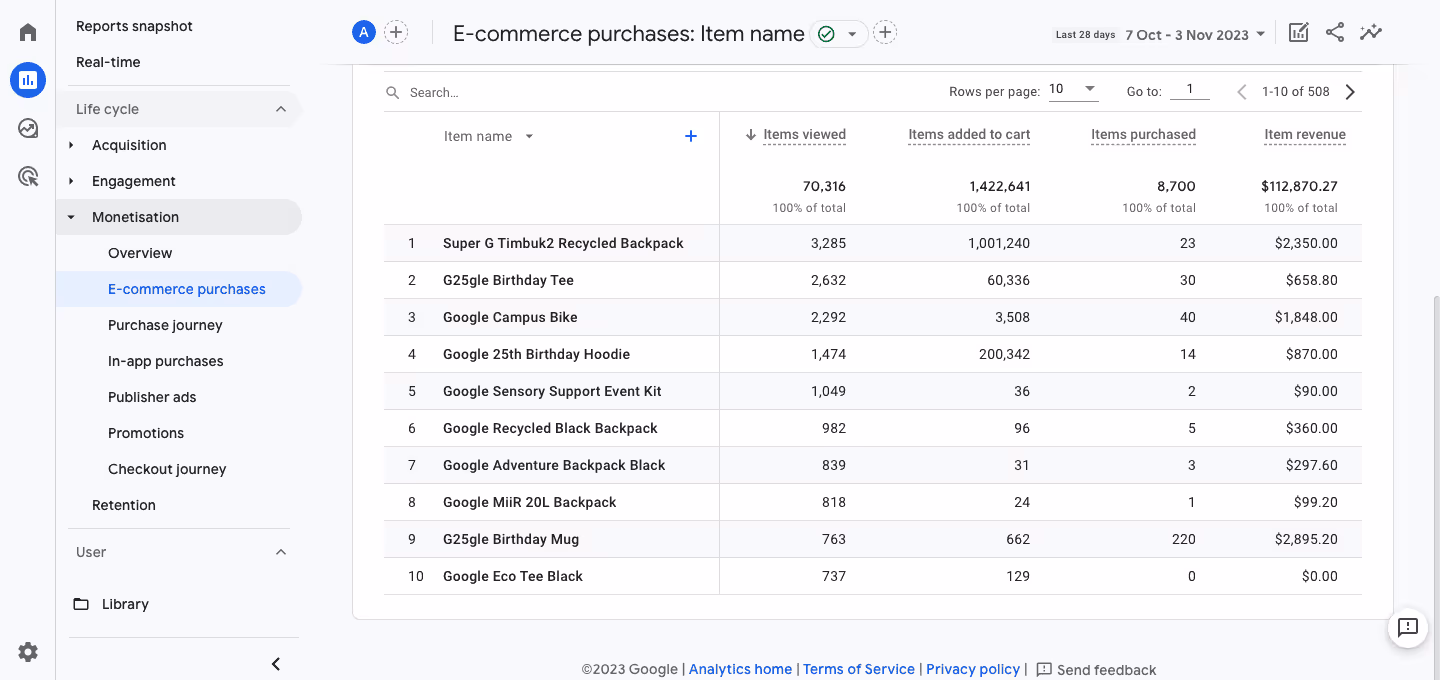
Task: Open the Reports icon in left rail
Action: click(x=28, y=80)
